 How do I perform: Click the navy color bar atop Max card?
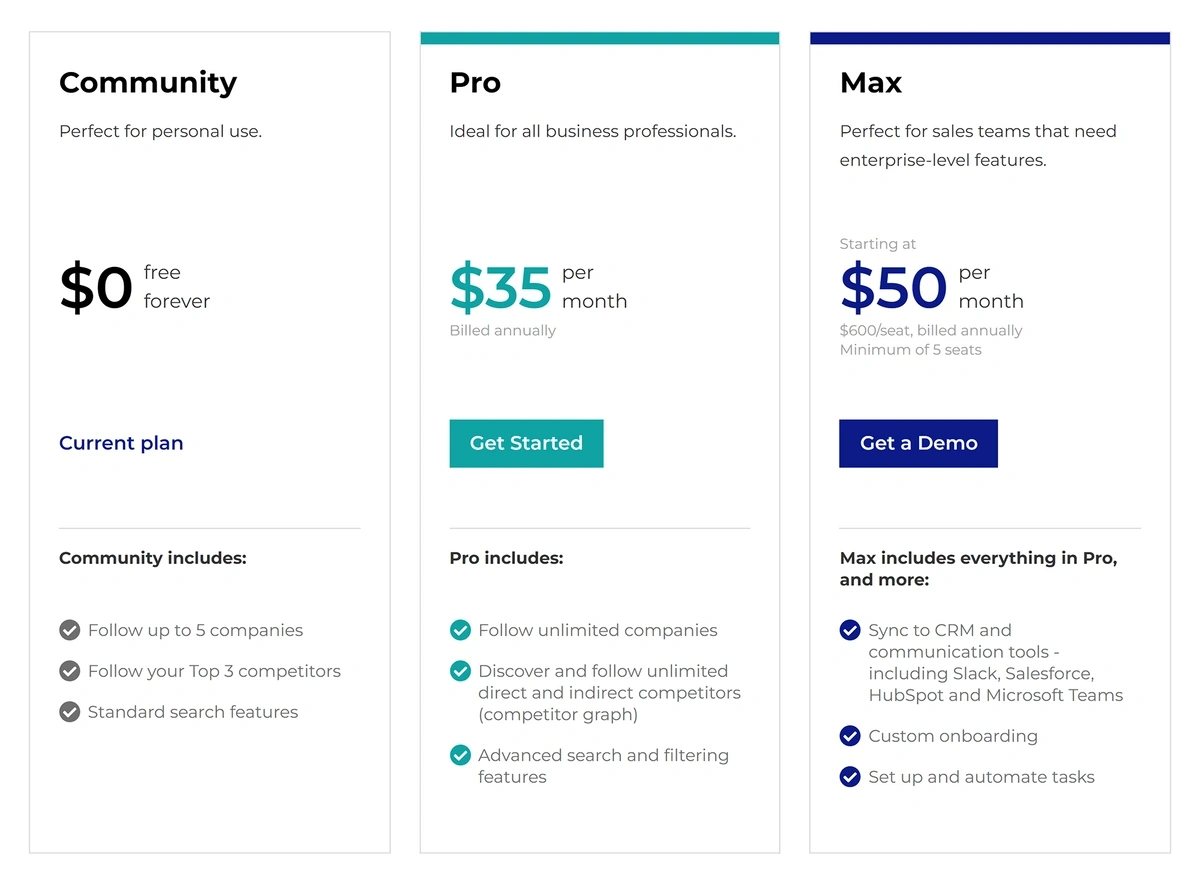(990, 38)
